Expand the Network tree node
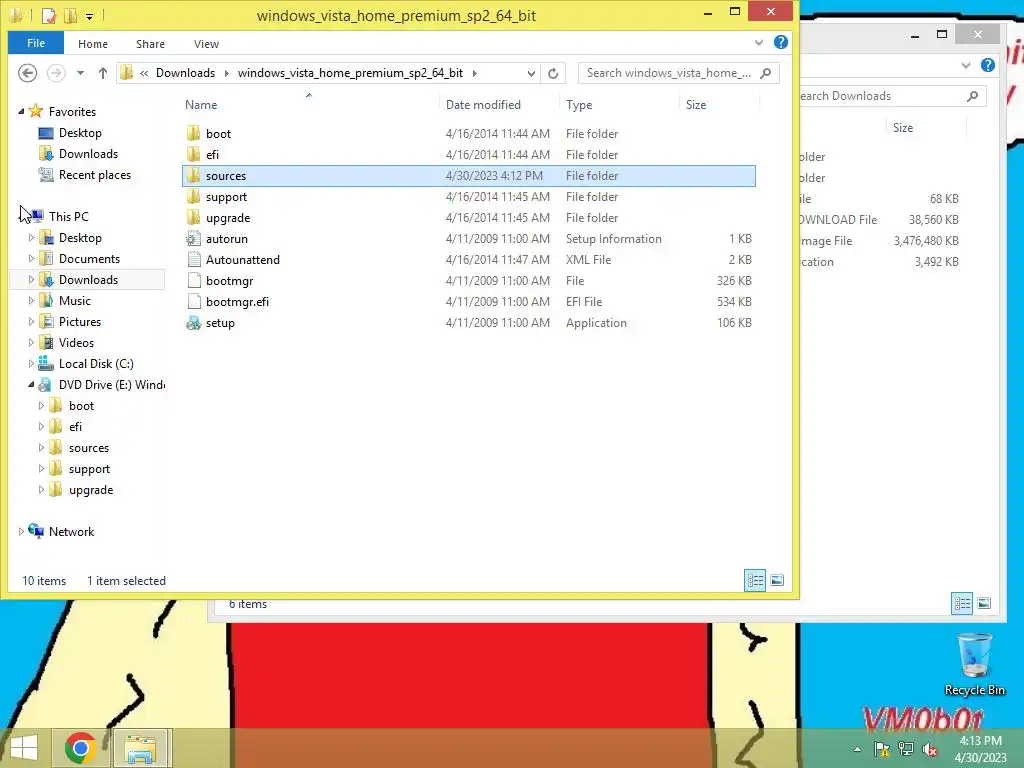Viewport: 1024px width, 768px height. tap(21, 532)
